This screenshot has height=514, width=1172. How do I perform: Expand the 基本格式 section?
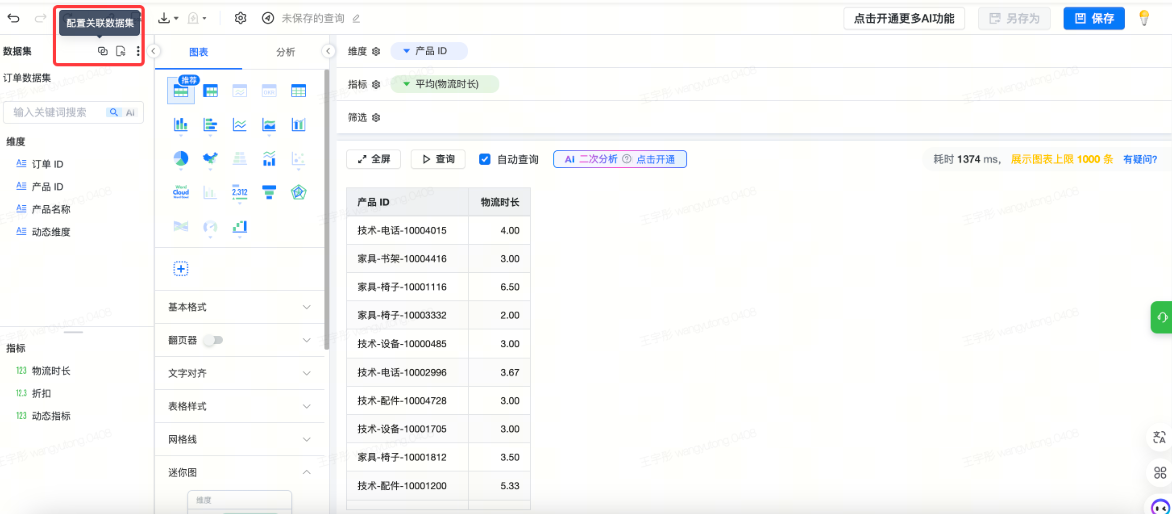[240, 307]
